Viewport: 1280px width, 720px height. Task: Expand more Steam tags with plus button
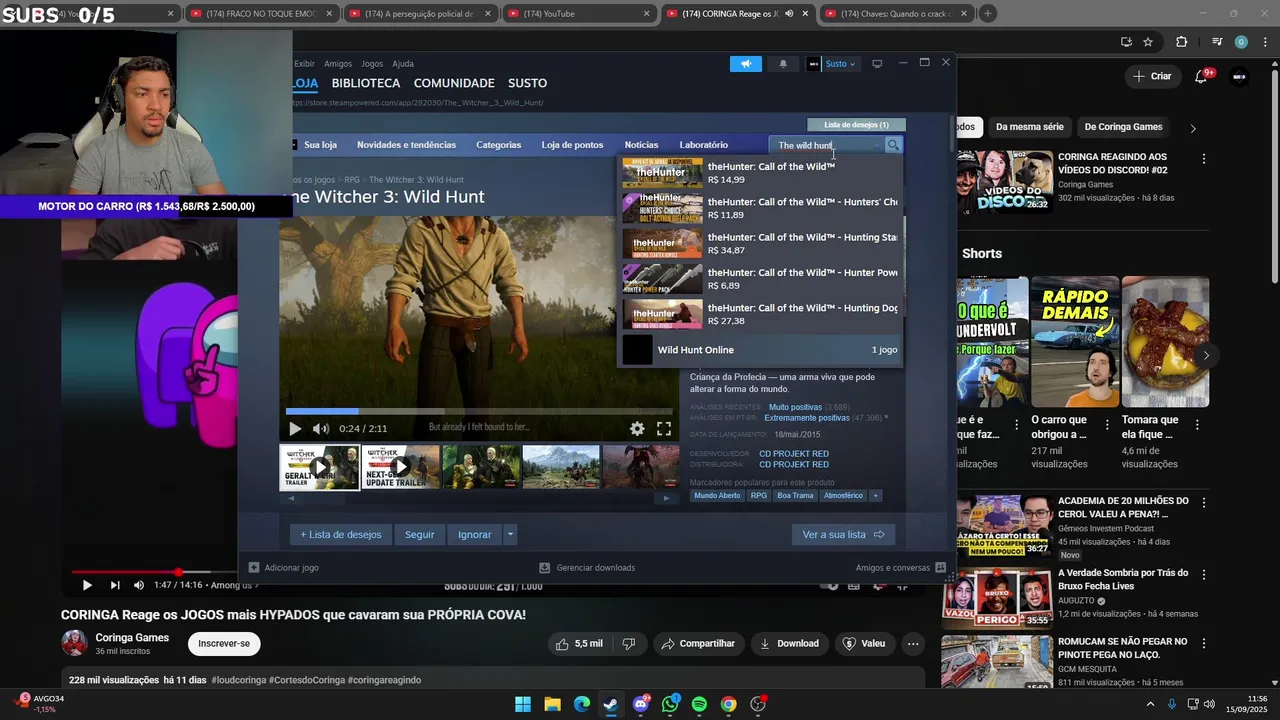(x=875, y=496)
